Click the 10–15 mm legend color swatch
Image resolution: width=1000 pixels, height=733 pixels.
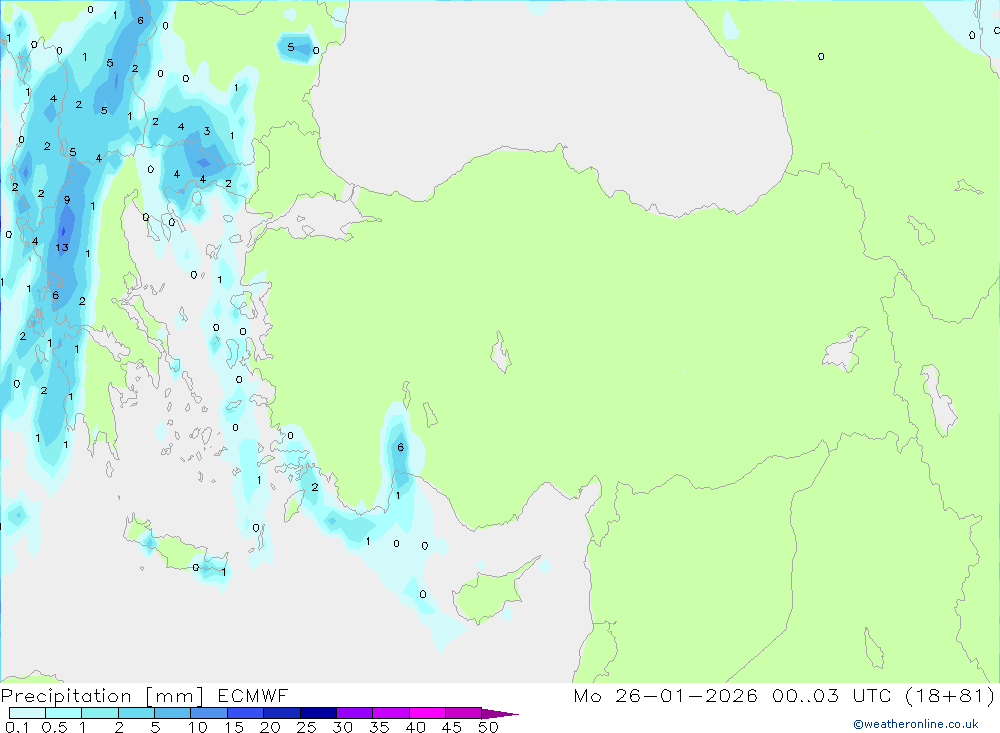tap(209, 713)
